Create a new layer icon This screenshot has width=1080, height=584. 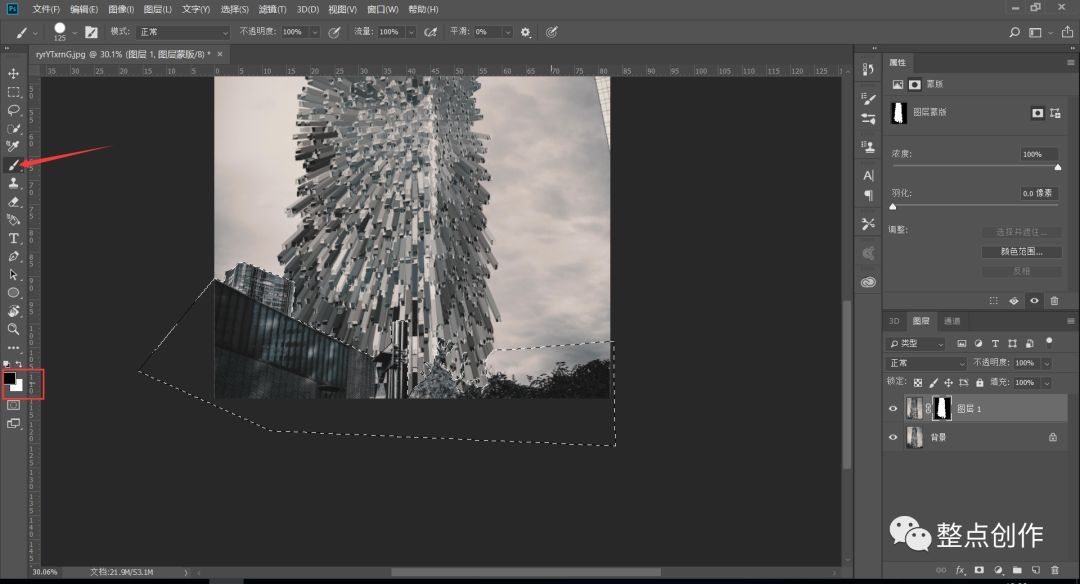pyautogui.click(x=1035, y=570)
